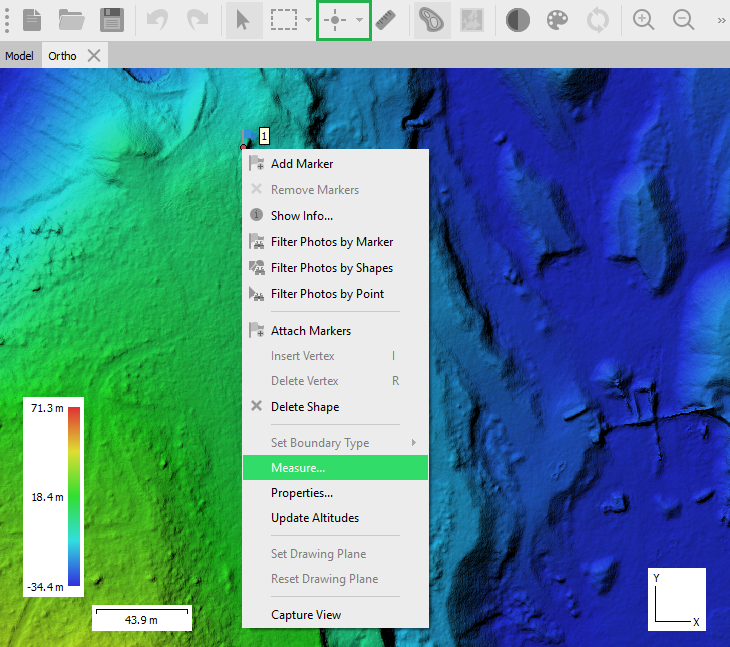Expand the toolbar overflow chevron

click(721, 20)
